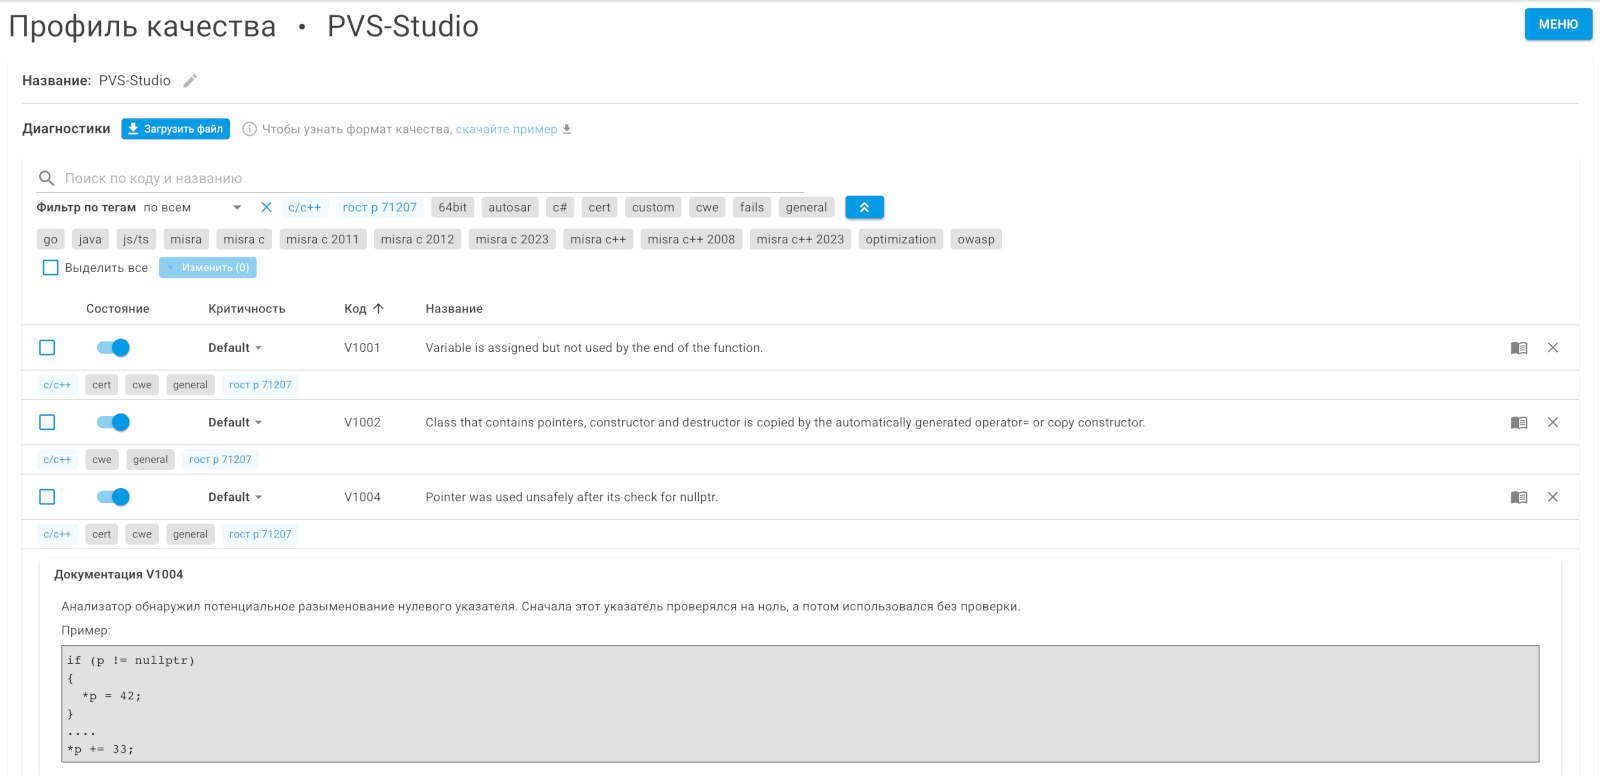This screenshot has height=775, width=1600.
Task: Click the download arrow icon after 'скачайте пример'
Action: click(567, 129)
